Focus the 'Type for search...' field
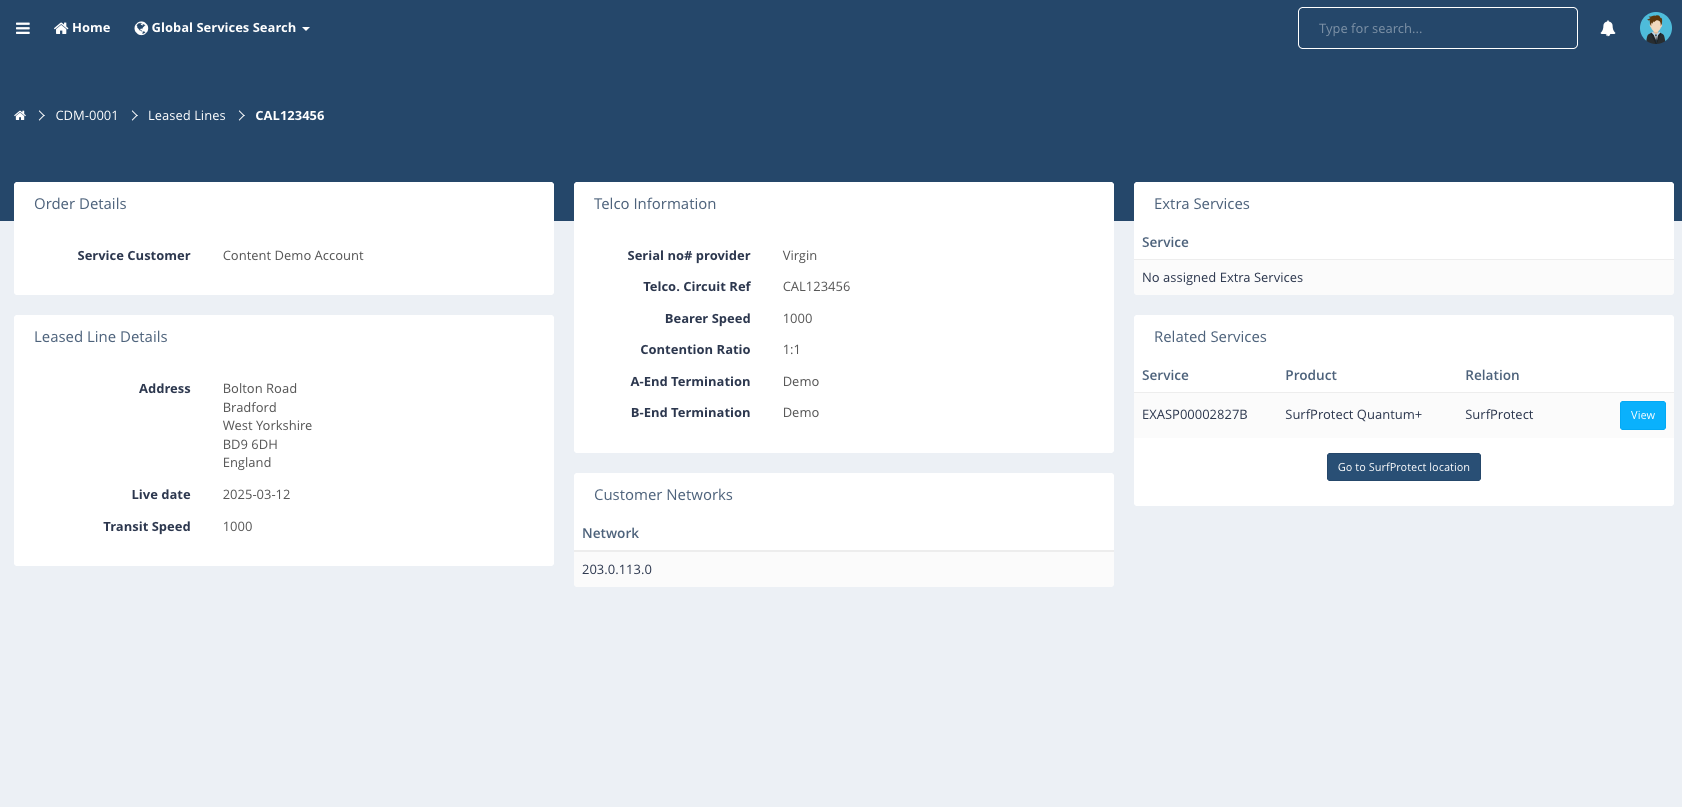This screenshot has height=807, width=1682. [x=1437, y=28]
